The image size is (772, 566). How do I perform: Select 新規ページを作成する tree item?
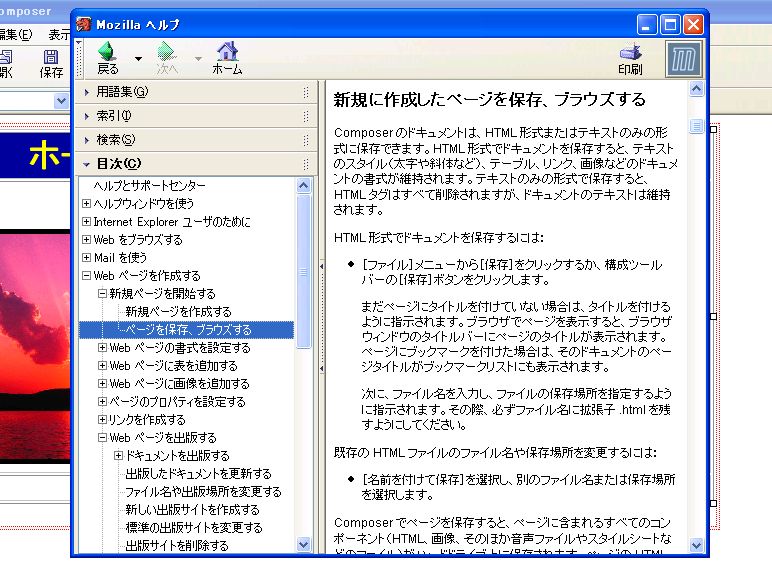point(178,312)
